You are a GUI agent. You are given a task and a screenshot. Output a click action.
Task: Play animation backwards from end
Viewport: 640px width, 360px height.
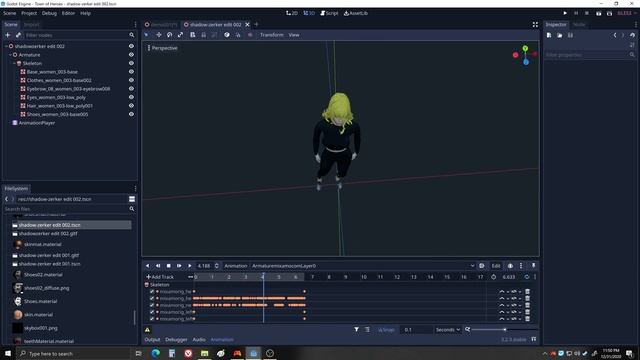158,266
